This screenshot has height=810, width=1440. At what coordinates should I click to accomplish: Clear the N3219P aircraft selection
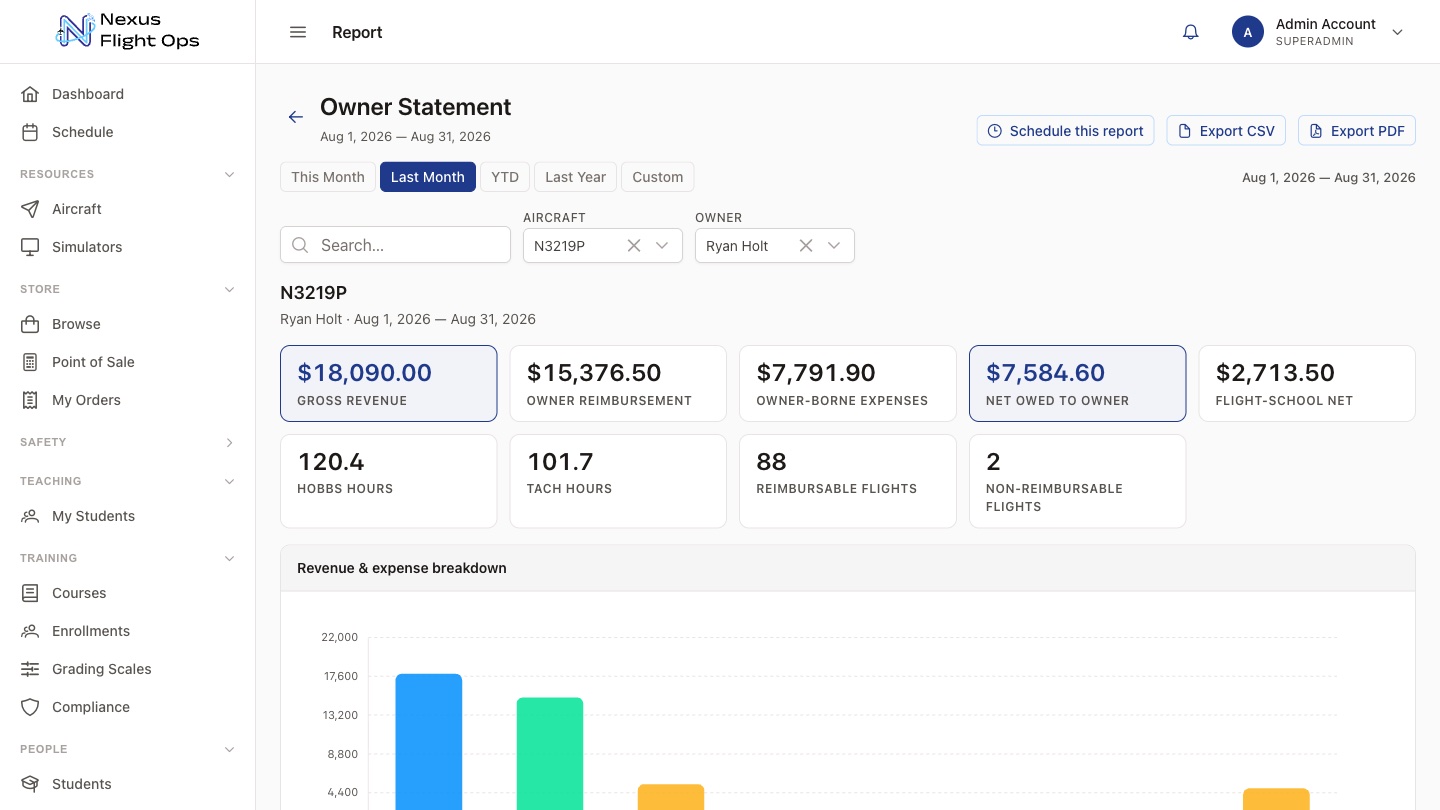click(x=634, y=246)
